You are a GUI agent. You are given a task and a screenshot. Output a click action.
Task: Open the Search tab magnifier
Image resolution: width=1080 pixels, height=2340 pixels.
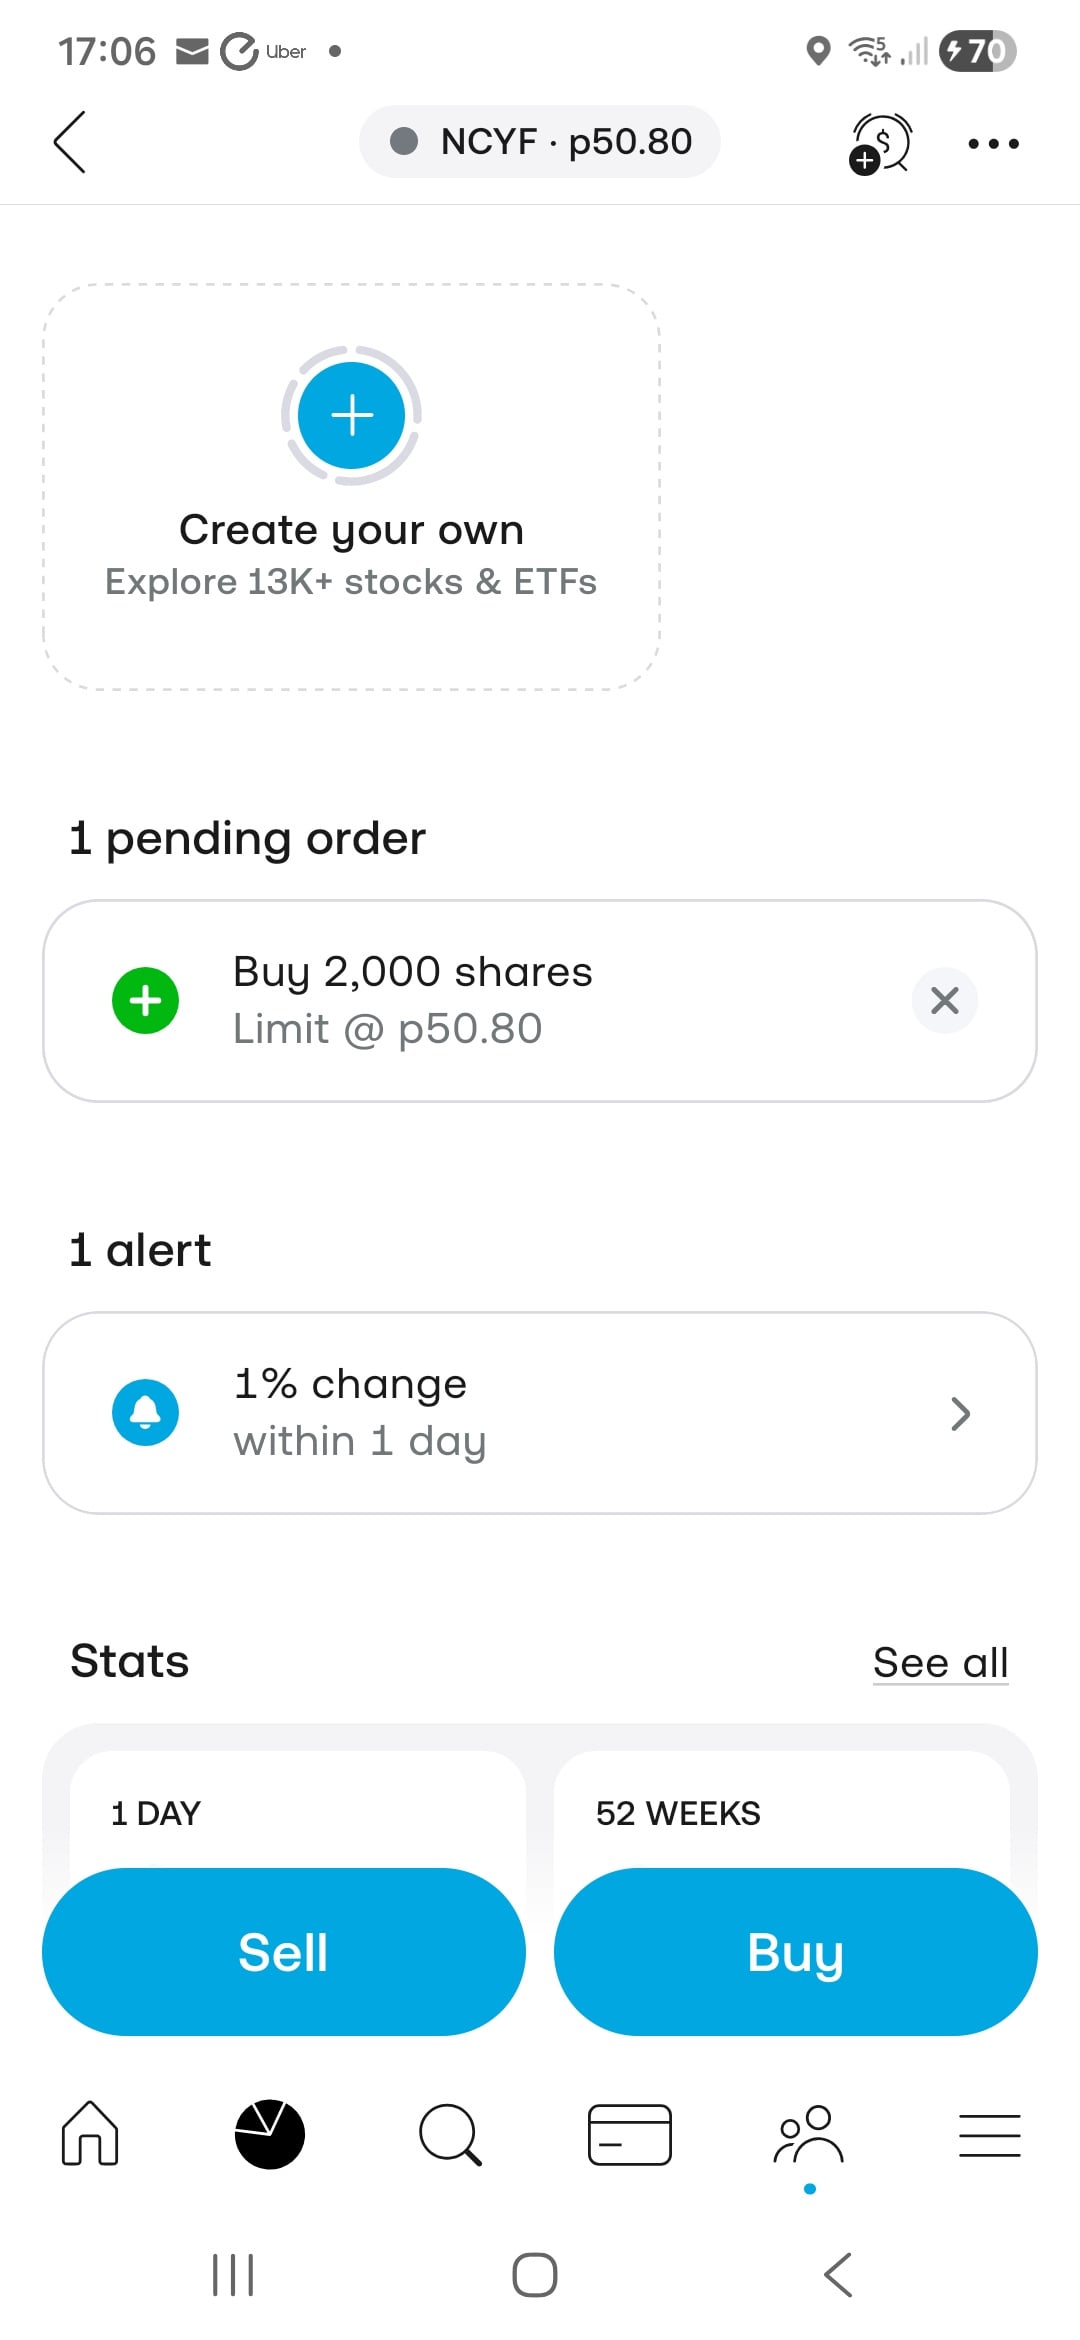click(450, 2134)
